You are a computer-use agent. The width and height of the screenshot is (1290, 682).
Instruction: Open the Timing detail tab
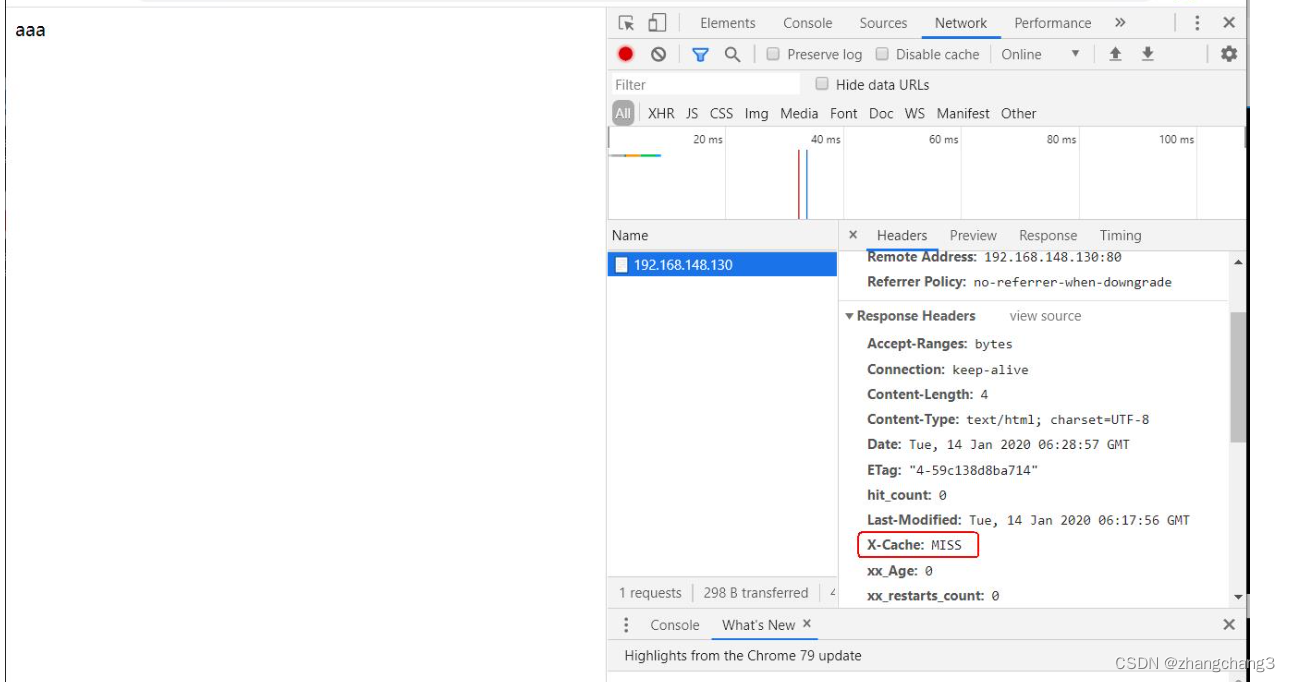[x=1120, y=235]
